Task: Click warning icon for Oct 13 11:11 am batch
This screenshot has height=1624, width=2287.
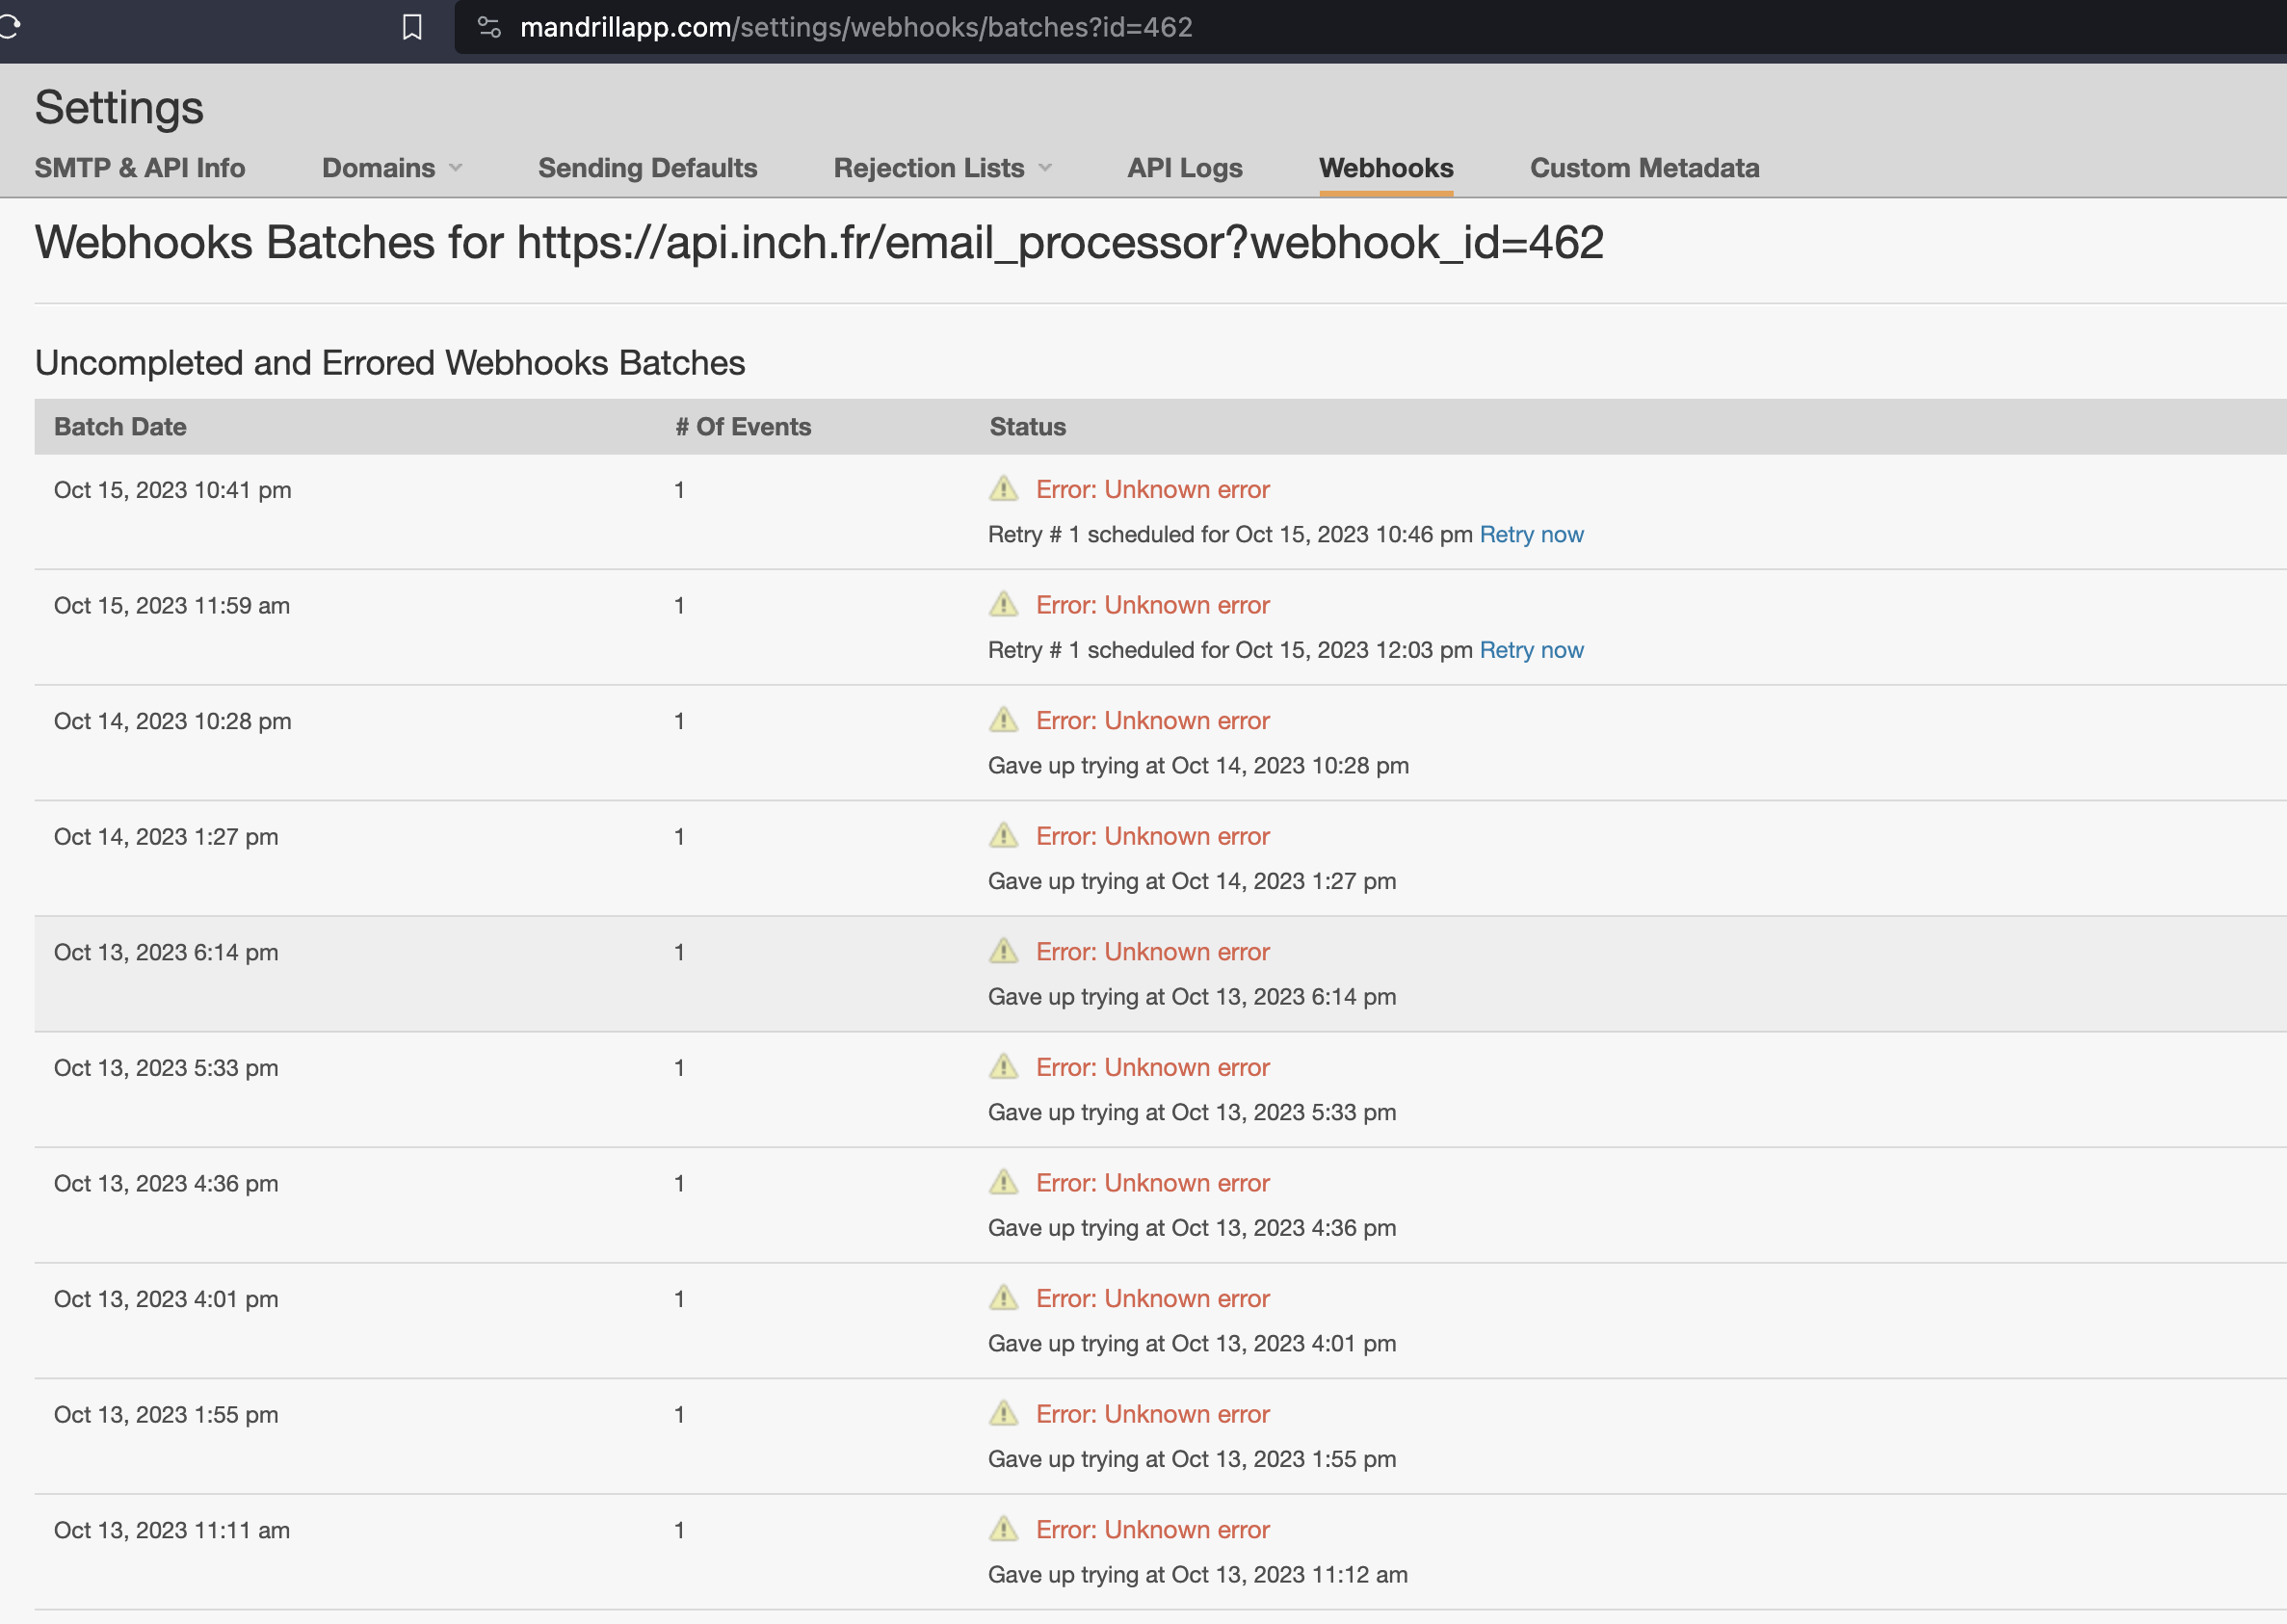Action: pos(1003,1529)
